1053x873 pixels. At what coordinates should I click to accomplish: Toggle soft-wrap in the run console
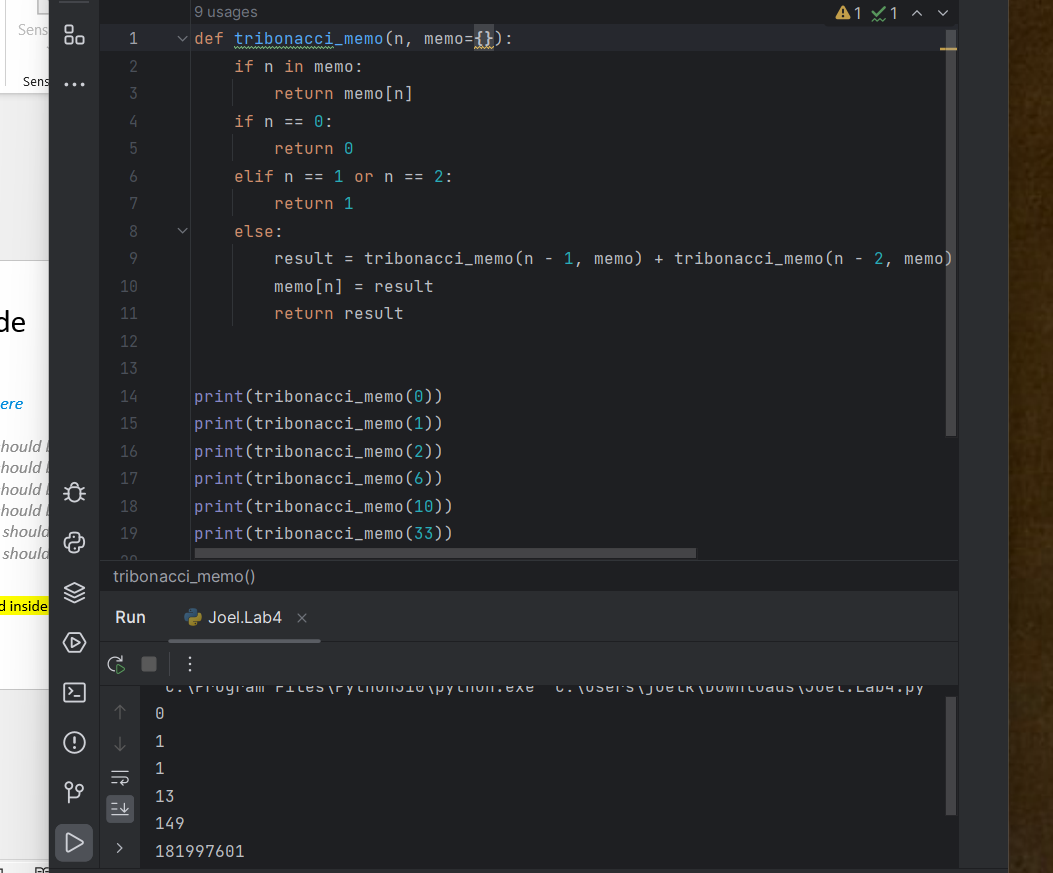[120, 778]
